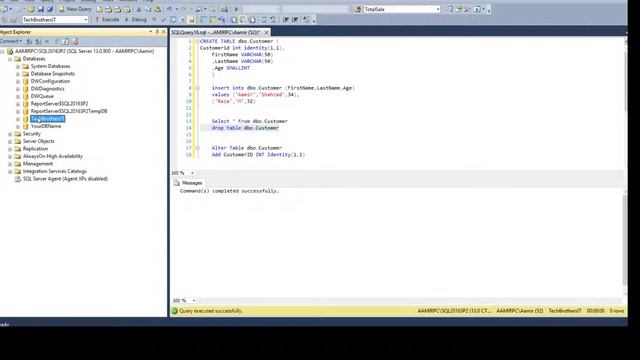
Task: Close the SQLQuery16.sql tab
Action: (266, 32)
